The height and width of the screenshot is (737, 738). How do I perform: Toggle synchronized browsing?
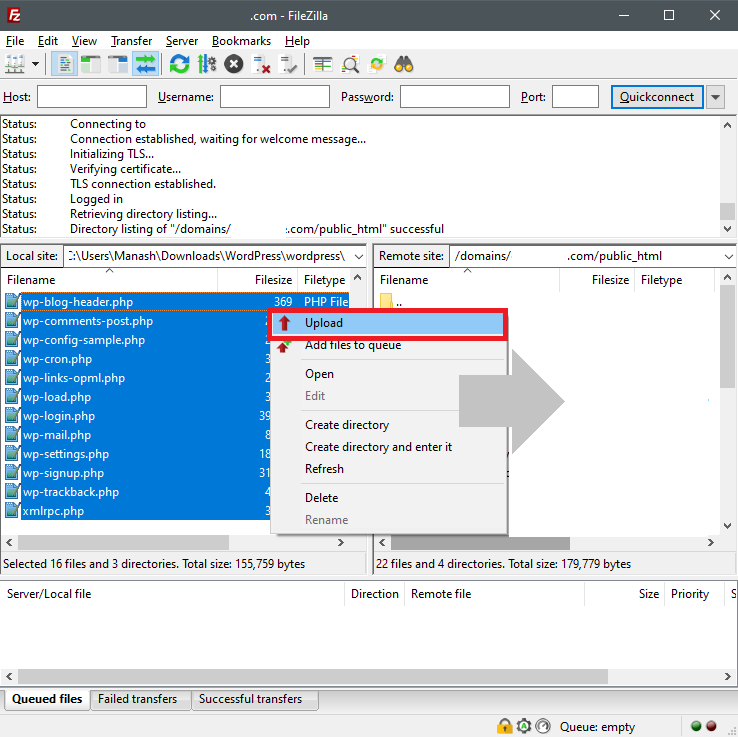(377, 64)
